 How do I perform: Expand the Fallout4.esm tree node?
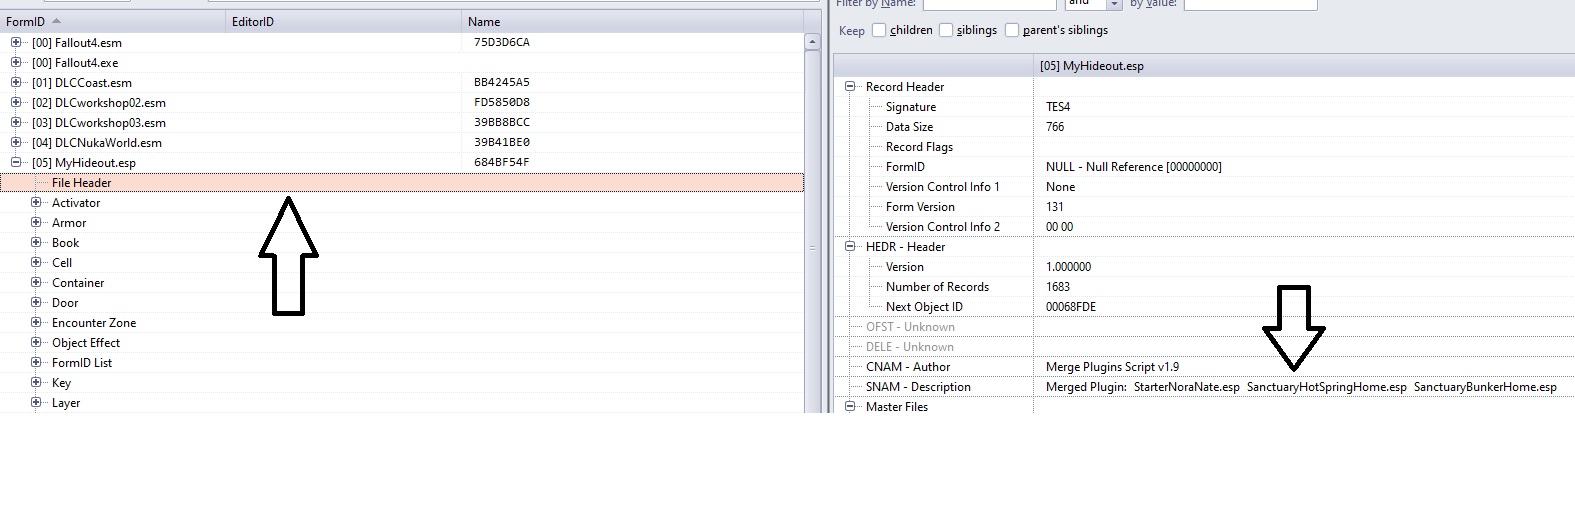coord(16,43)
